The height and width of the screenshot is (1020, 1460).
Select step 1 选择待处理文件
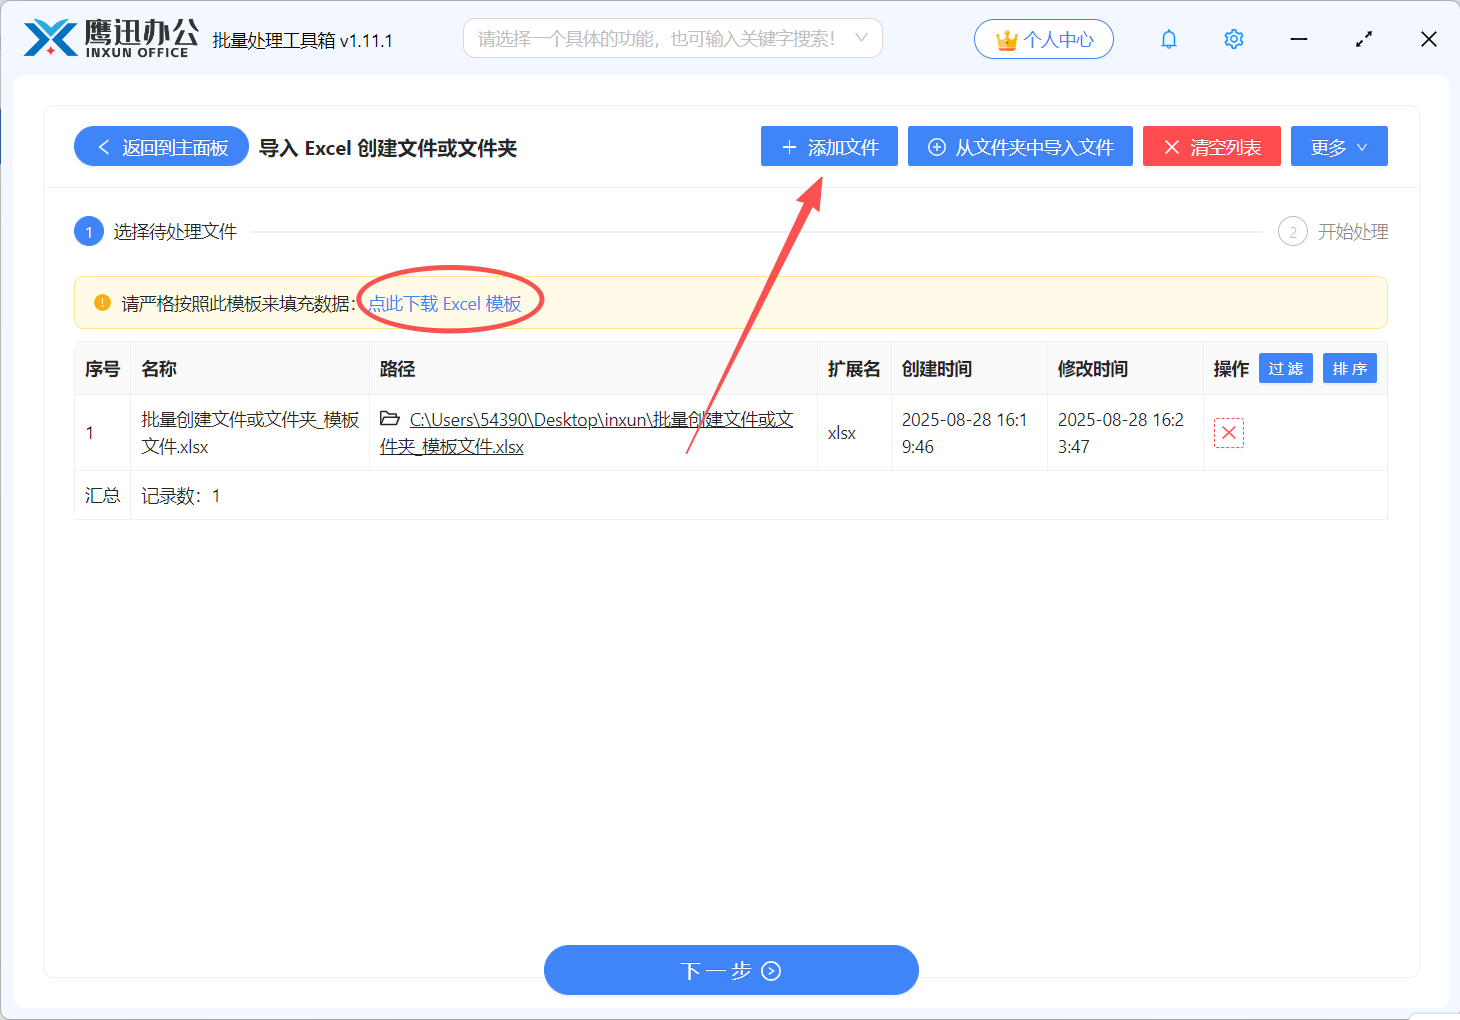pos(156,232)
